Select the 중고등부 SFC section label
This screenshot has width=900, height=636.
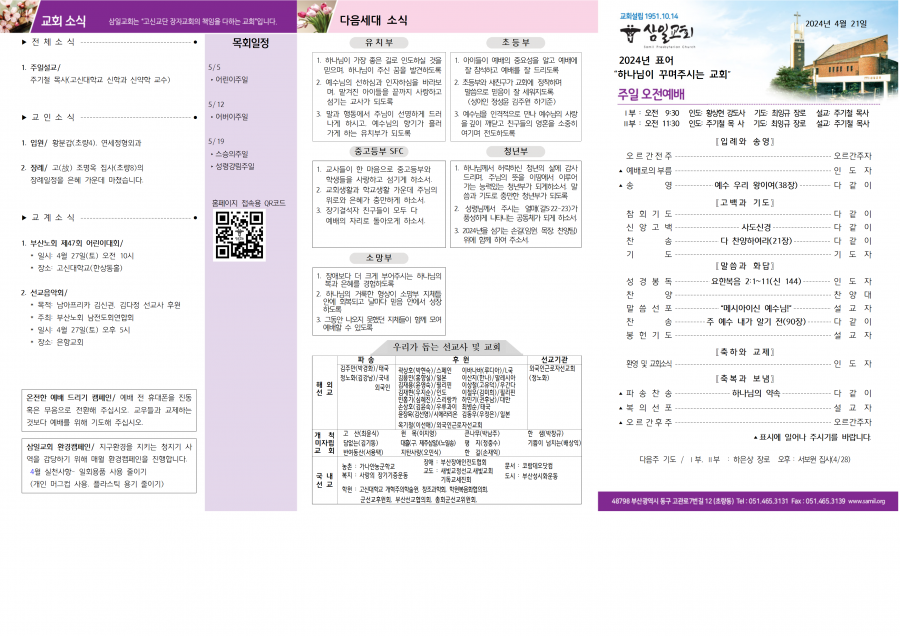tap(379, 151)
